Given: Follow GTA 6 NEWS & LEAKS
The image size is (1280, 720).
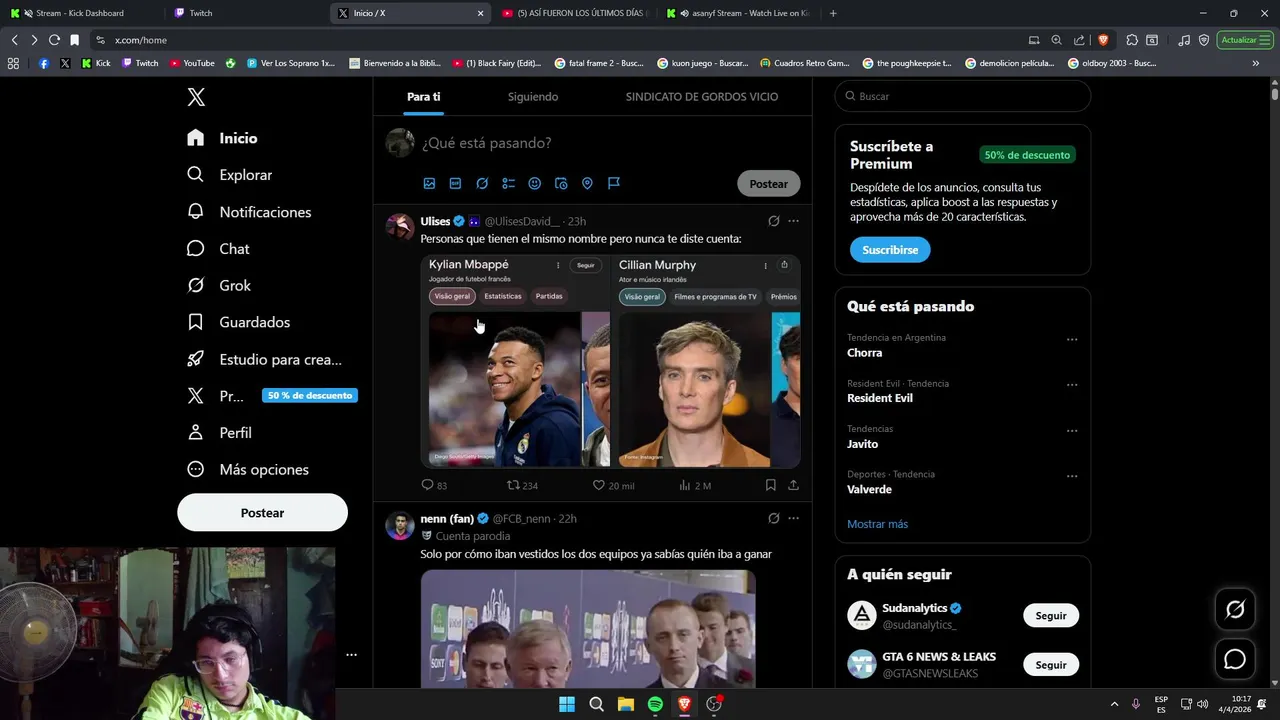Looking at the screenshot, I should tap(1050, 665).
